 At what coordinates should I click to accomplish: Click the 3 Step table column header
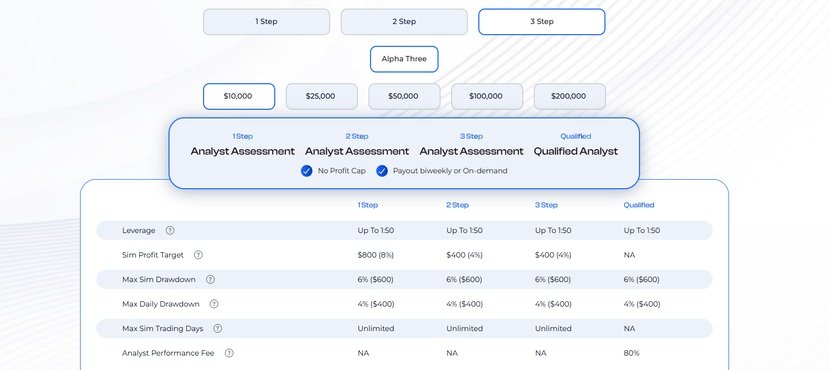546,205
